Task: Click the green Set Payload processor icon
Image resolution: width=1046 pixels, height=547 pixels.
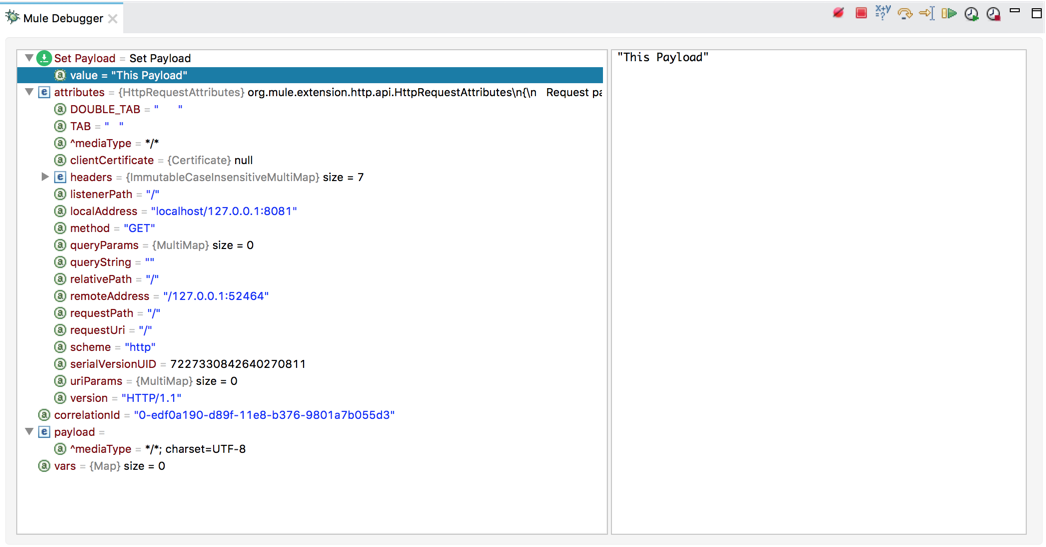Action: point(44,58)
